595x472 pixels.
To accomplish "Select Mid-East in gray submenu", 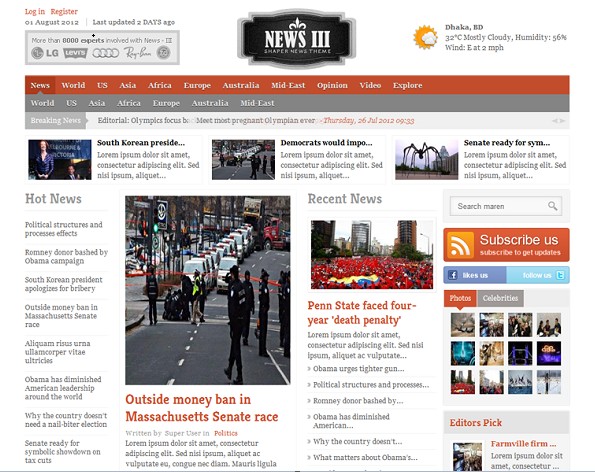I will pos(257,103).
